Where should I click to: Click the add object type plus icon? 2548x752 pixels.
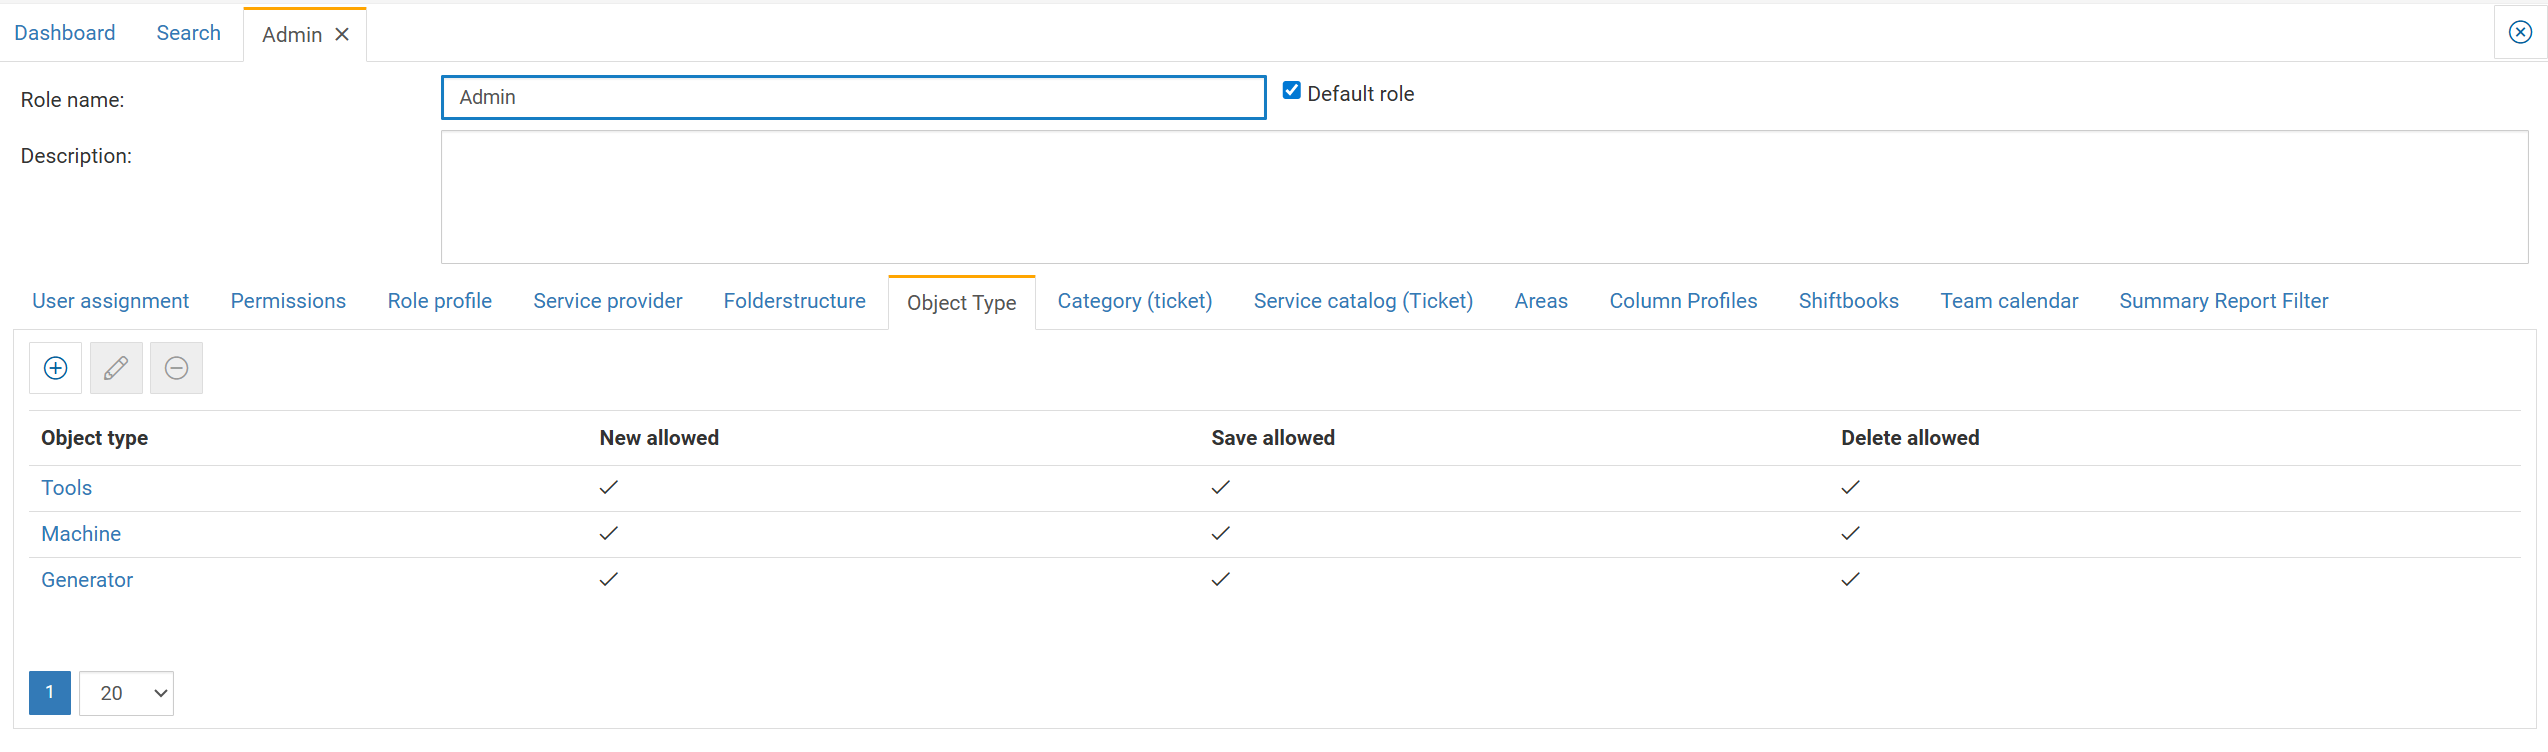(x=56, y=368)
